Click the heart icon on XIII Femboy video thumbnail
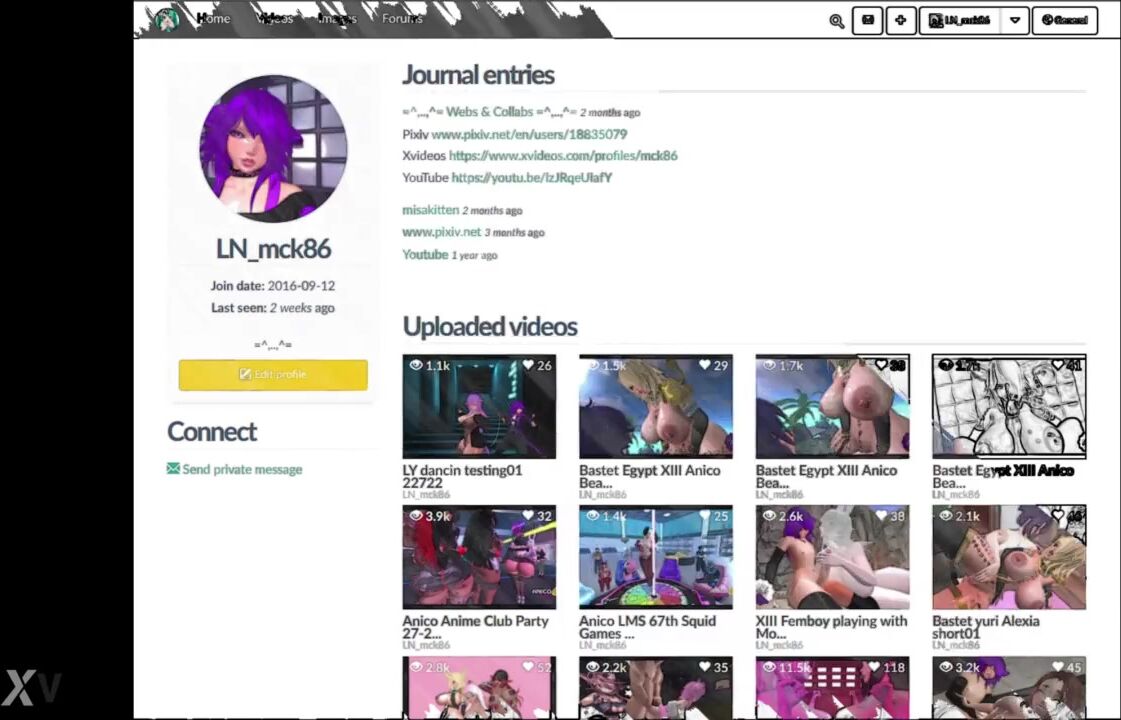Image resolution: width=1121 pixels, height=720 pixels. point(882,516)
